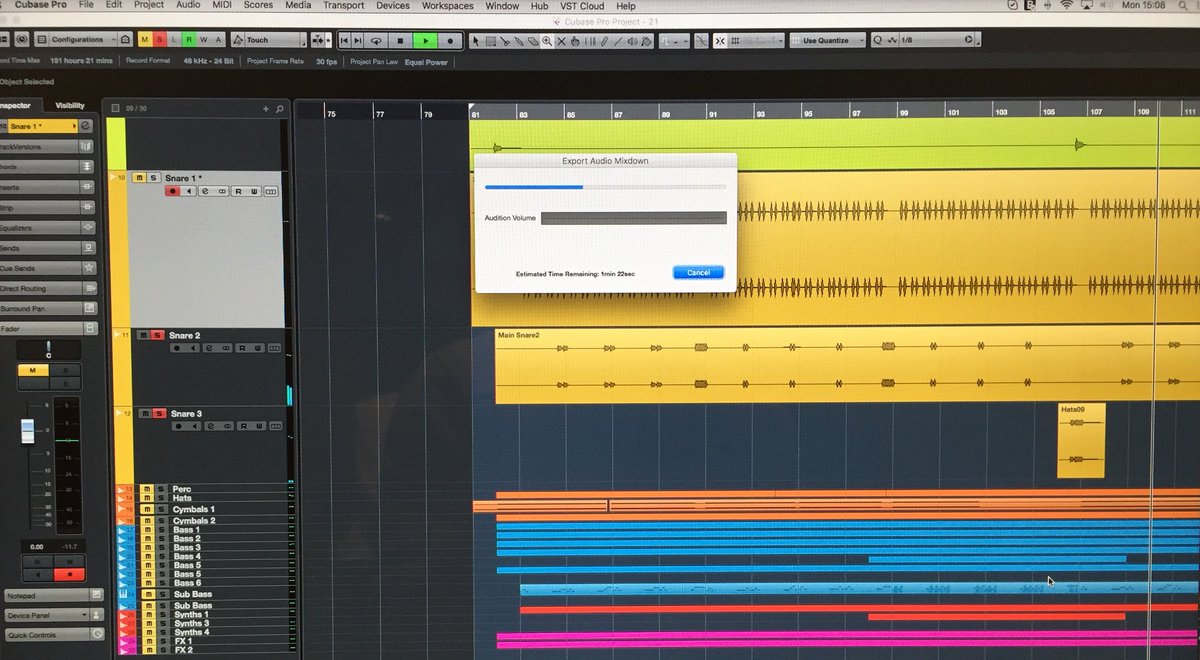Screen dimensions: 1200x660
Task: Mute the Snare 1 track
Action: (x=141, y=177)
